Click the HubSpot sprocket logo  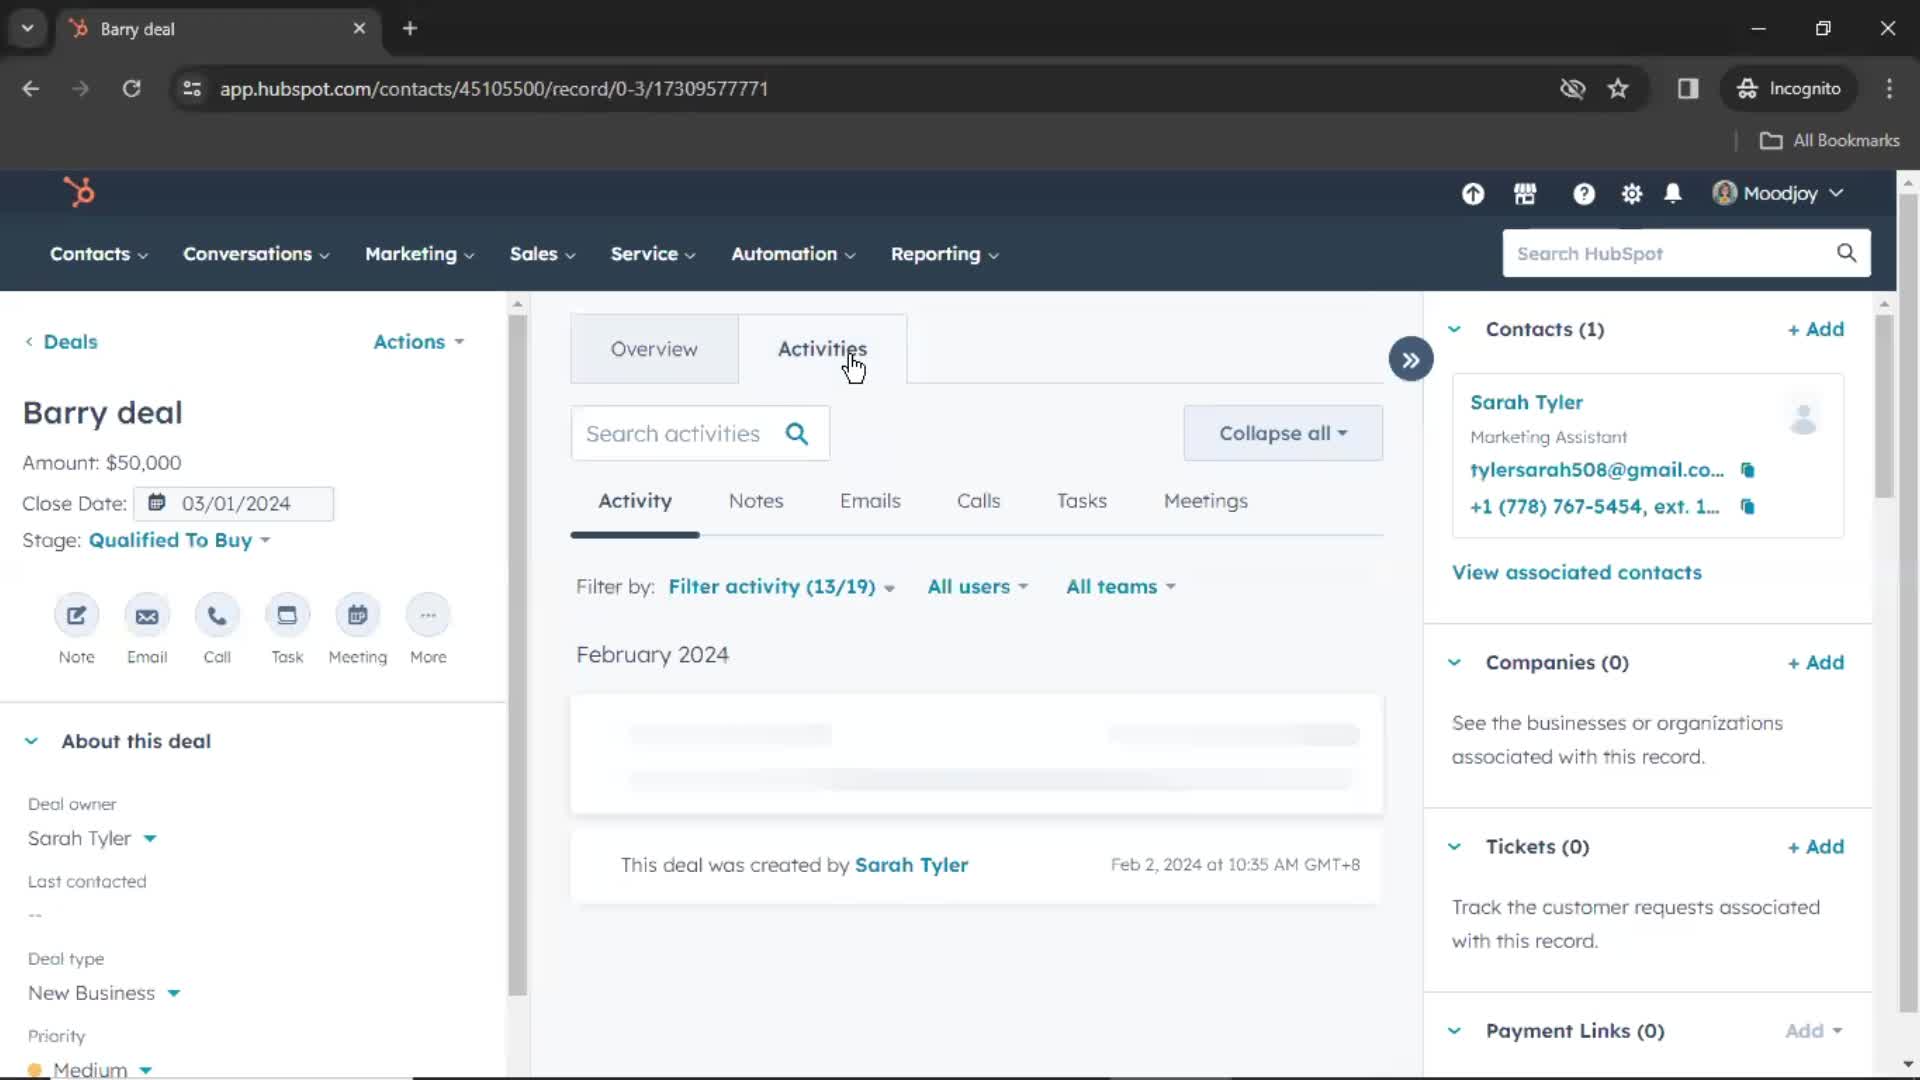coord(79,192)
